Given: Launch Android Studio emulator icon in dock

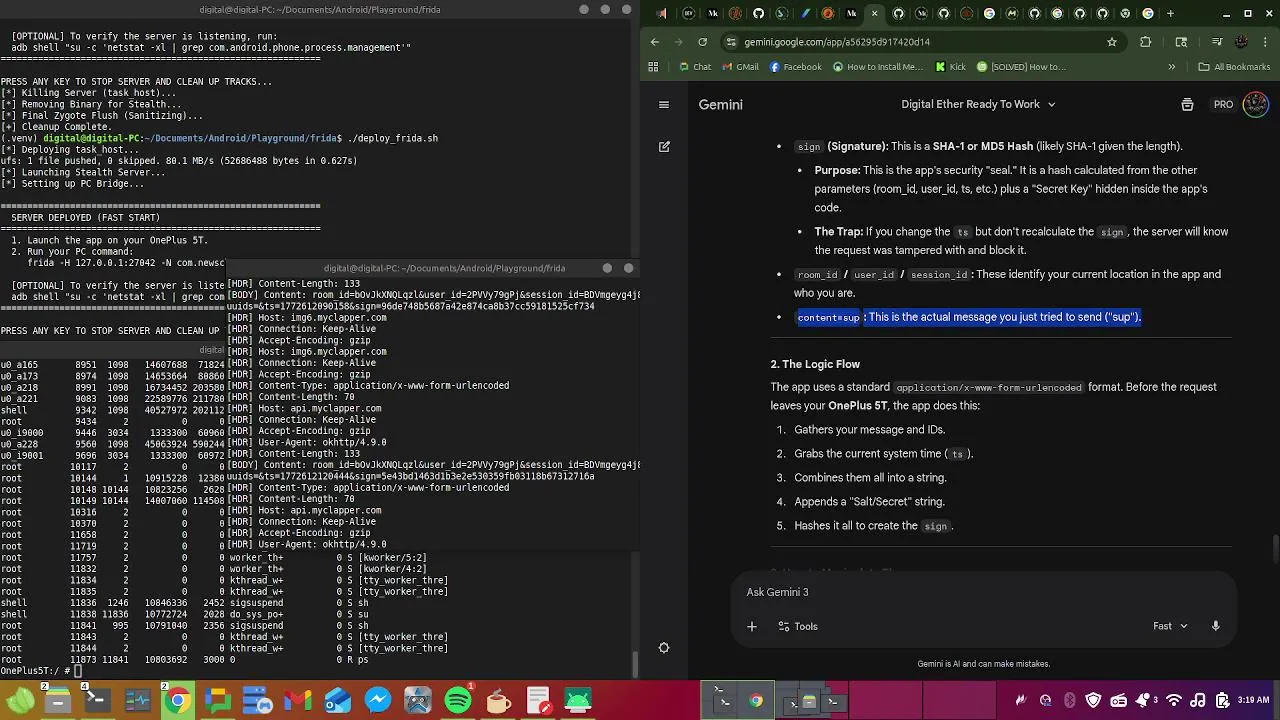Looking at the screenshot, I should (x=577, y=701).
